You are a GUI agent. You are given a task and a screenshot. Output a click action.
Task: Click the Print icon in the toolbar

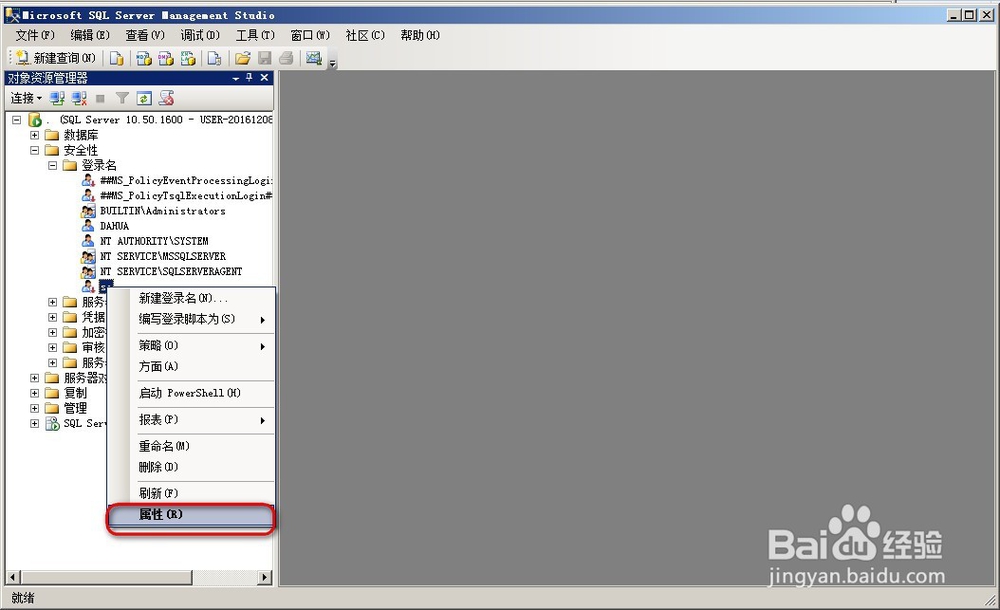click(x=286, y=59)
